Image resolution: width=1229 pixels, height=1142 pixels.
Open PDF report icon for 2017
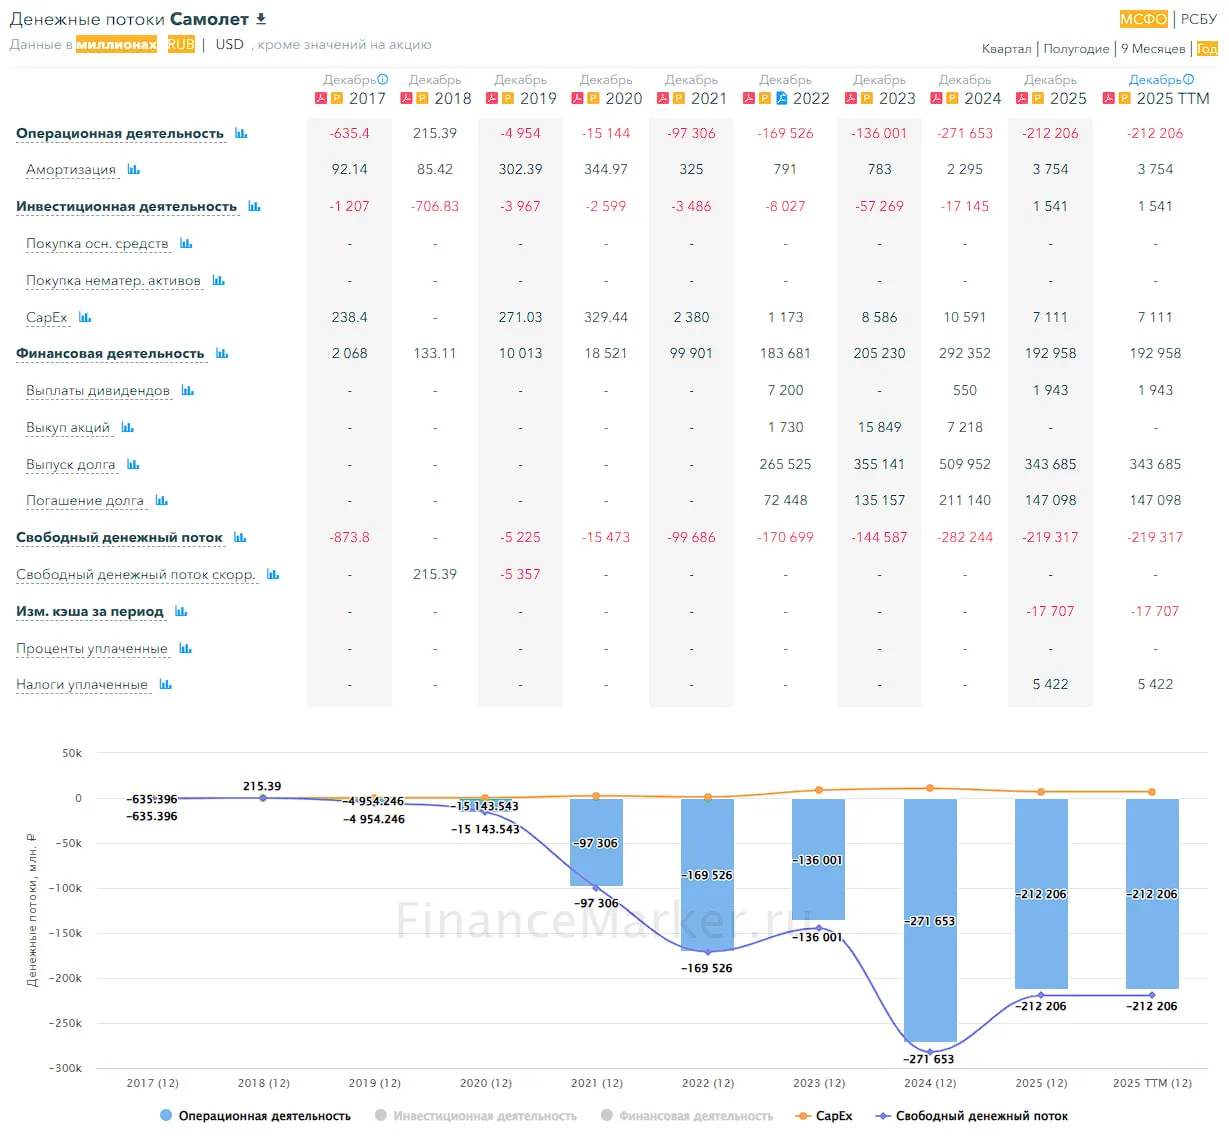pos(322,98)
